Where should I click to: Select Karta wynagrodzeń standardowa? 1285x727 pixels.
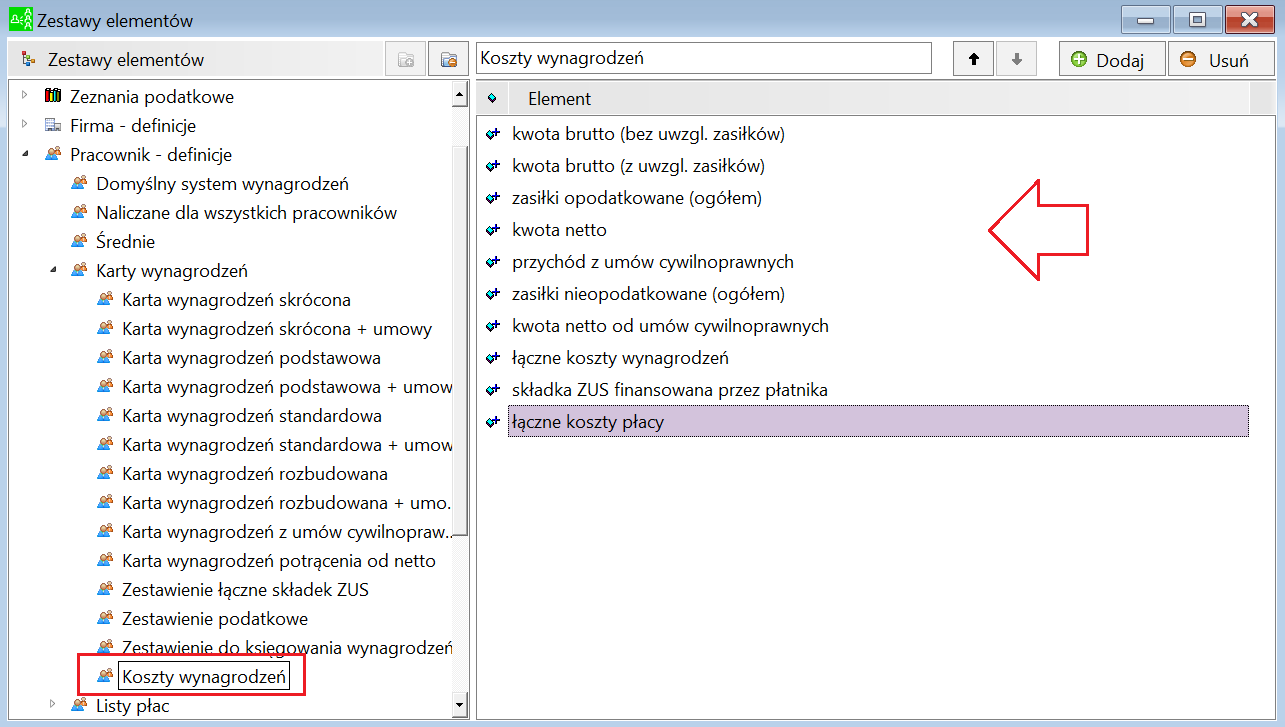(252, 416)
